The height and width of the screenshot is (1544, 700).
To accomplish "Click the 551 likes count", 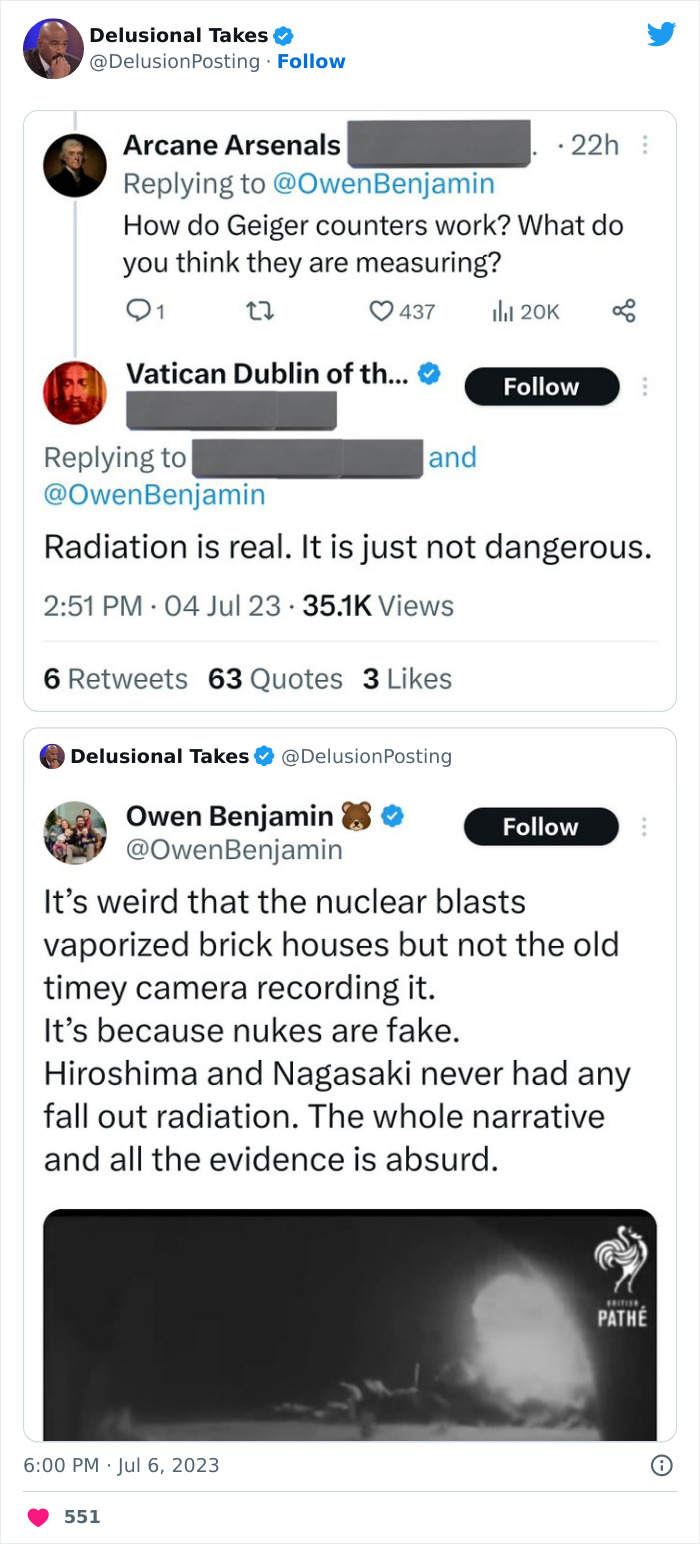I will pos(84,1516).
